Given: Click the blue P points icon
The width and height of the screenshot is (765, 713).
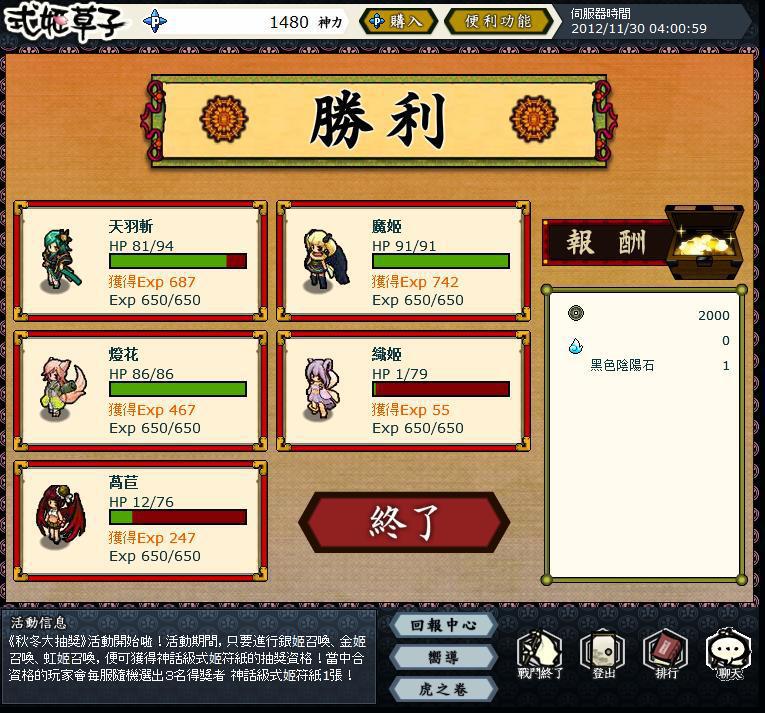Looking at the screenshot, I should click(x=155, y=21).
